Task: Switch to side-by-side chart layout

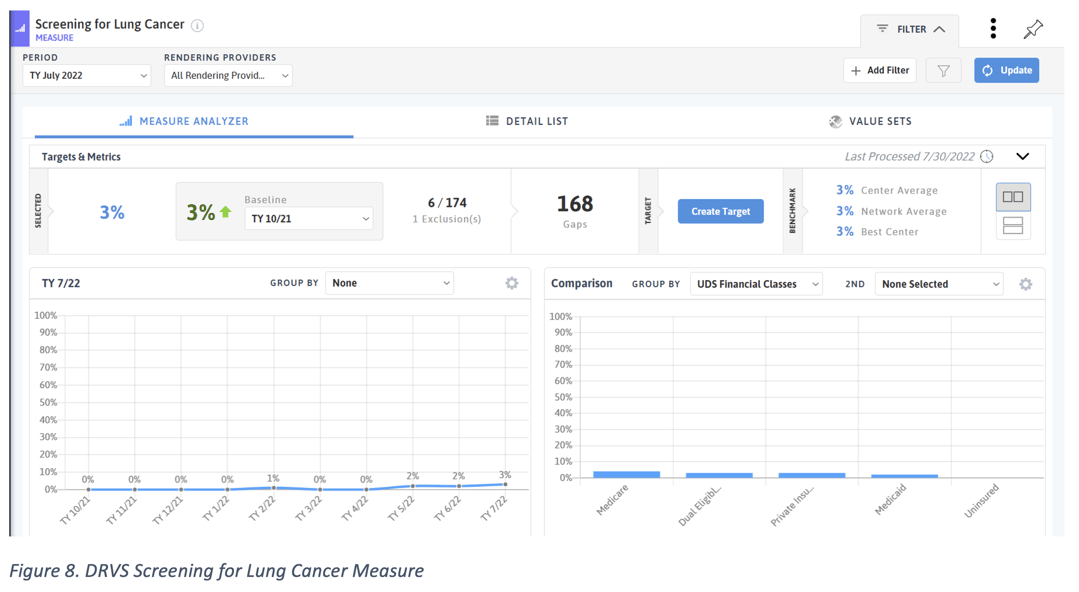Action: 1013,197
